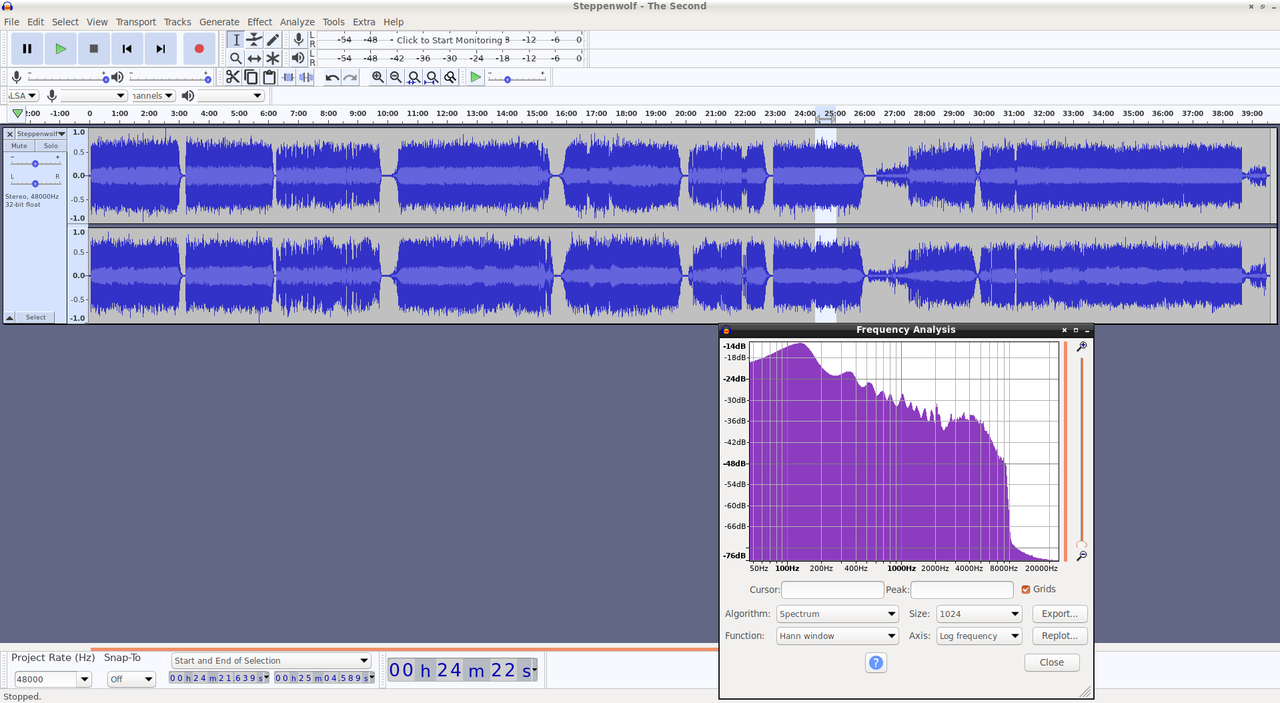Click Fit selection to width icon

pos(414,77)
